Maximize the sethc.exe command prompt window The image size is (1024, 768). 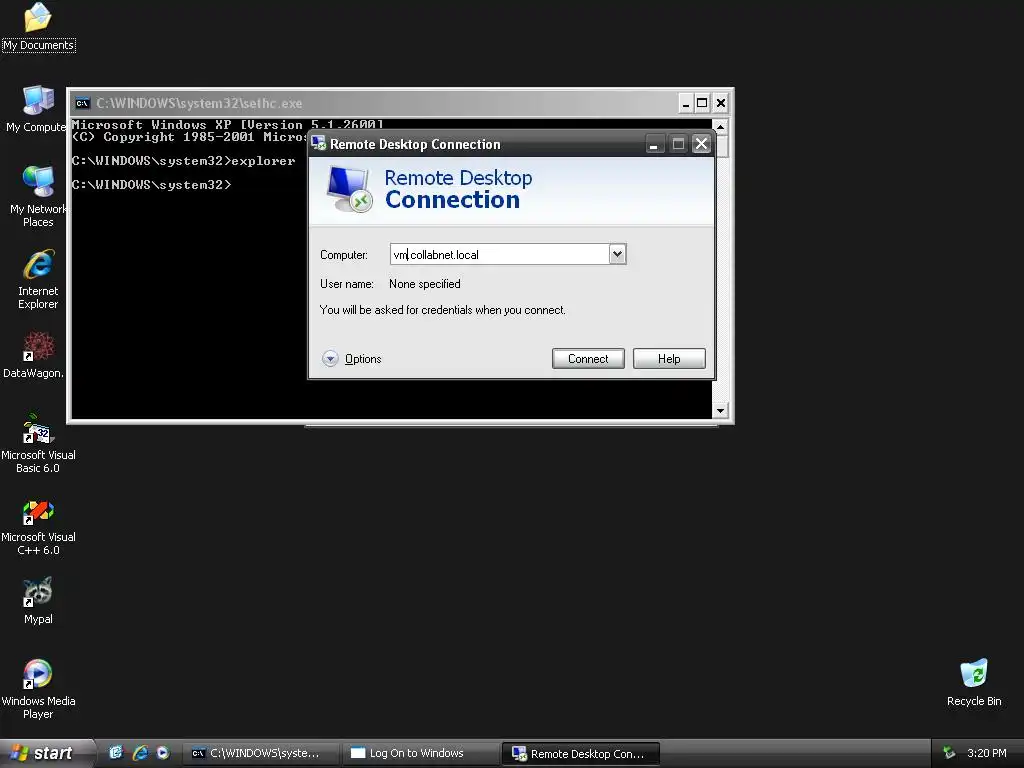point(702,103)
